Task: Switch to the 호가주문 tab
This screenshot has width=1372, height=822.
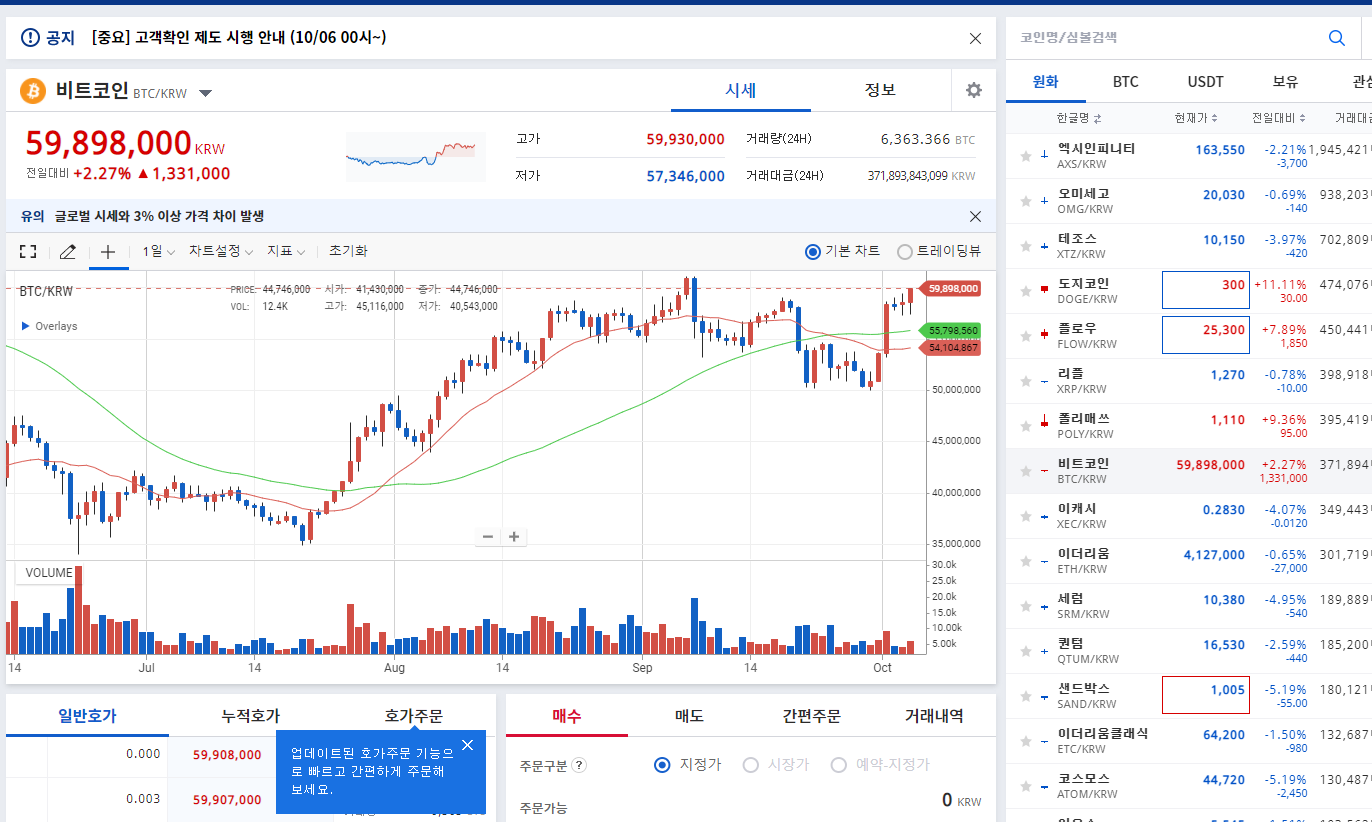Action: (x=413, y=716)
